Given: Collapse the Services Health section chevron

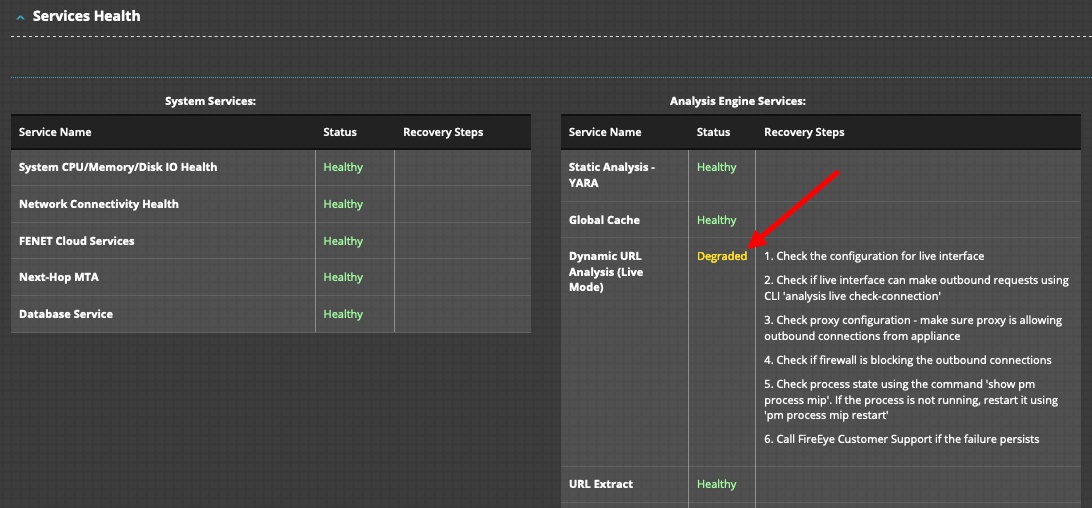Looking at the screenshot, I should pyautogui.click(x=20, y=17).
